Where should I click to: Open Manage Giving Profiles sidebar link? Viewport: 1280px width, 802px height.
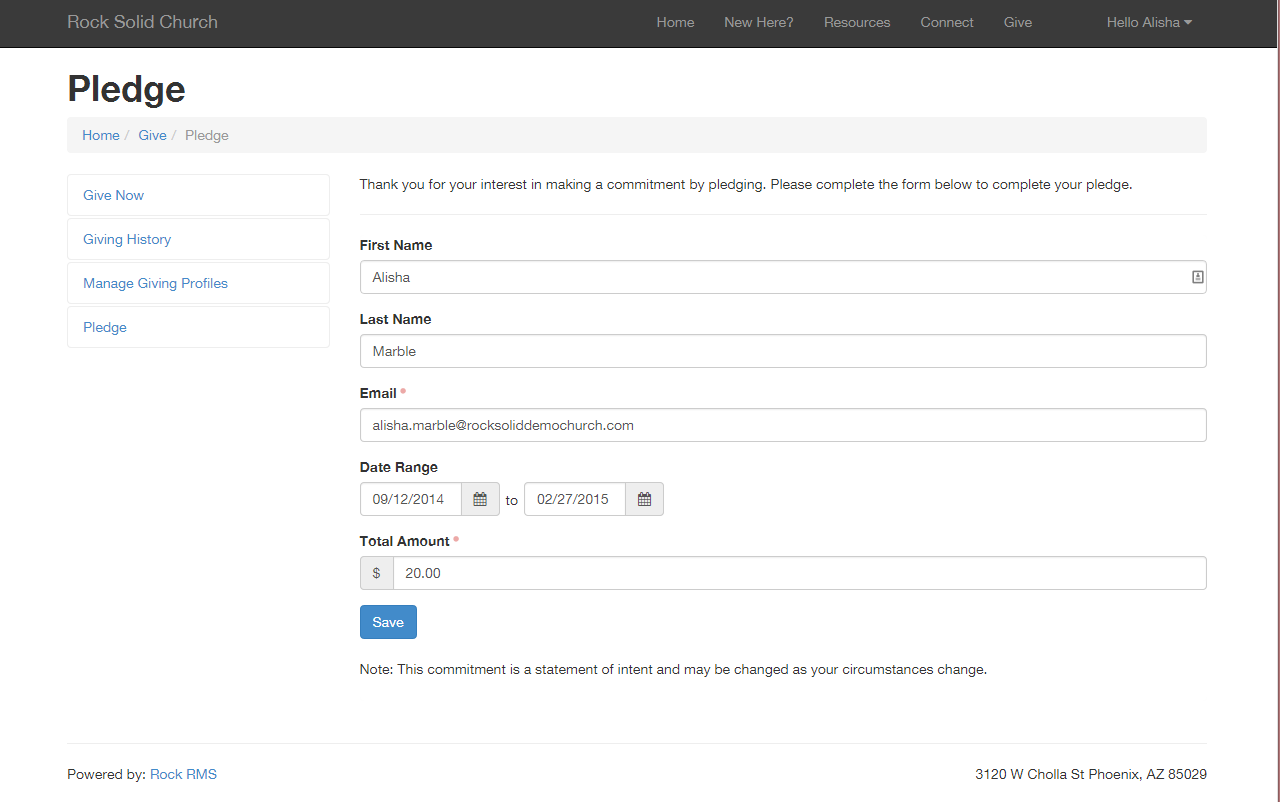click(155, 283)
